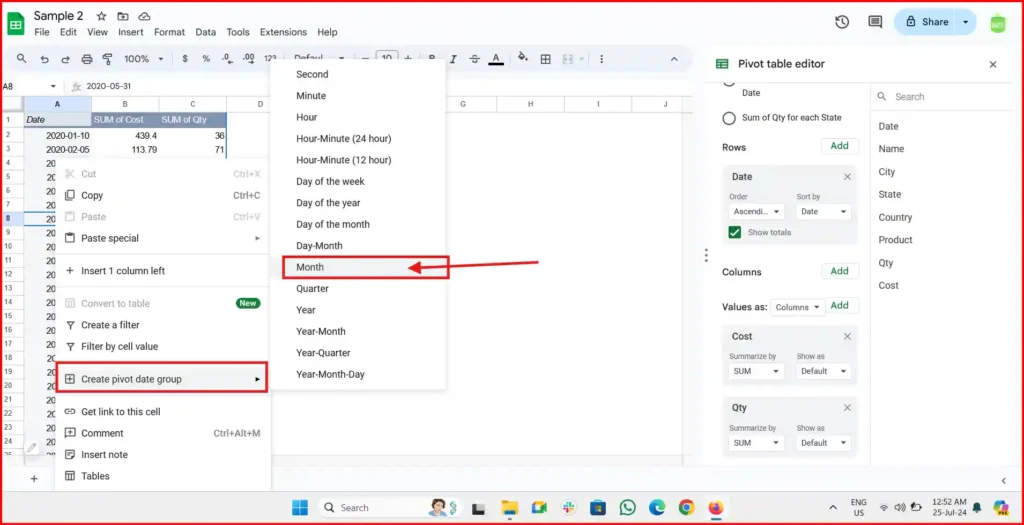Open the text color picker

click(x=496, y=59)
